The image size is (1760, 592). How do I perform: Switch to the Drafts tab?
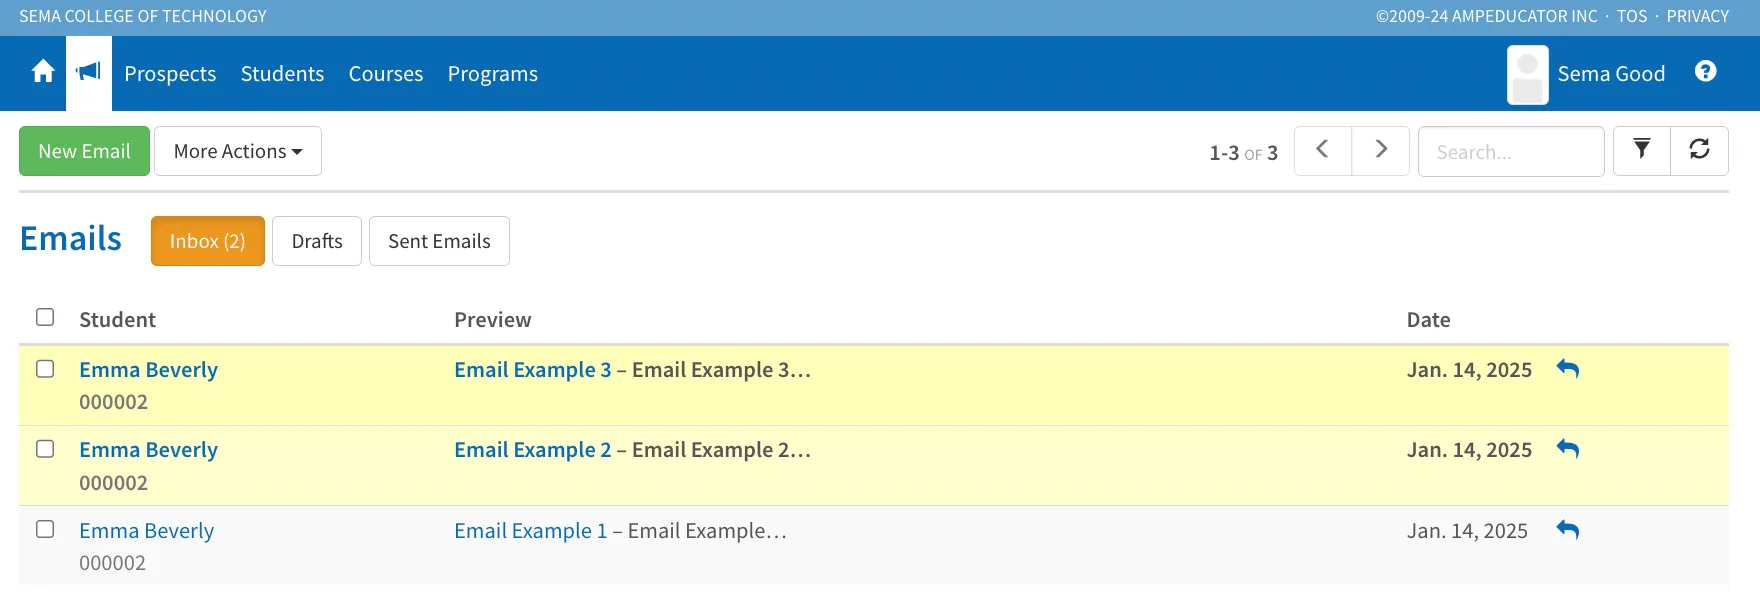(x=317, y=241)
